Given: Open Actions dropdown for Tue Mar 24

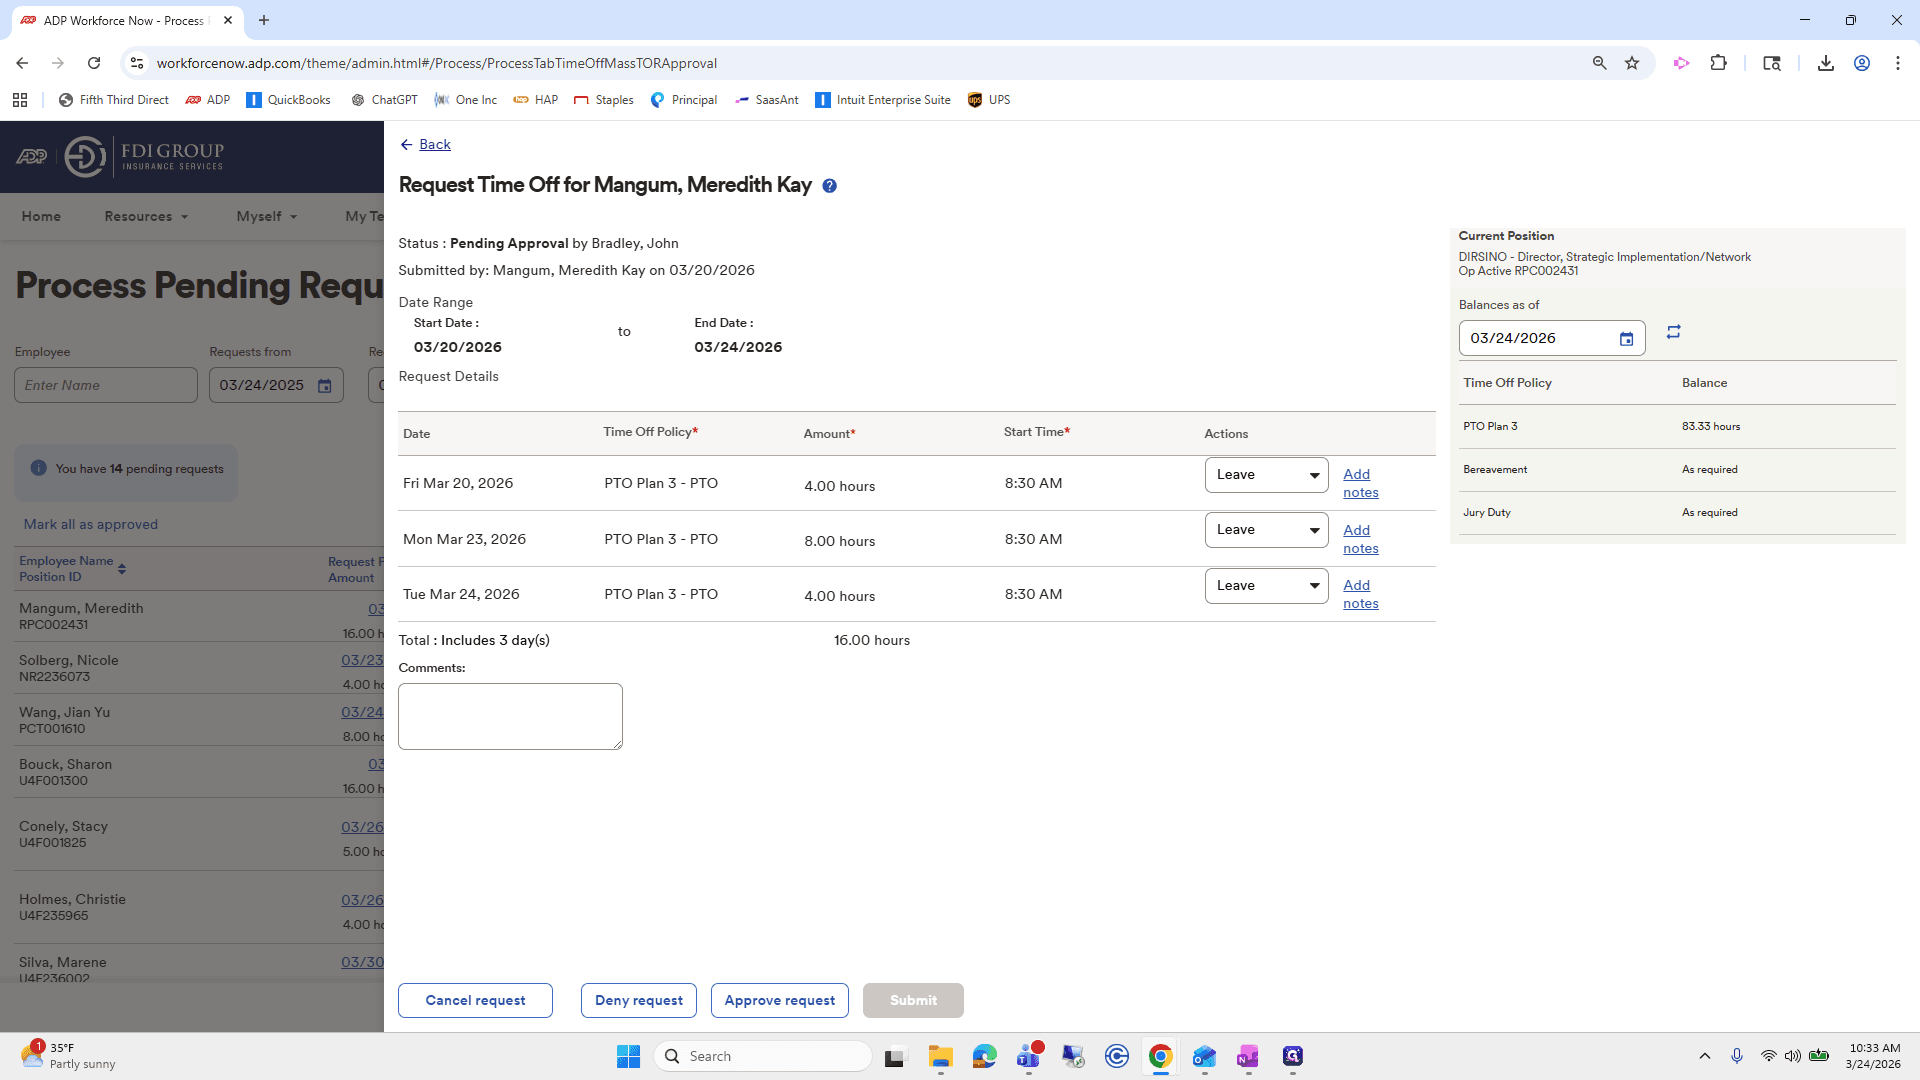Looking at the screenshot, I should tap(1266, 586).
